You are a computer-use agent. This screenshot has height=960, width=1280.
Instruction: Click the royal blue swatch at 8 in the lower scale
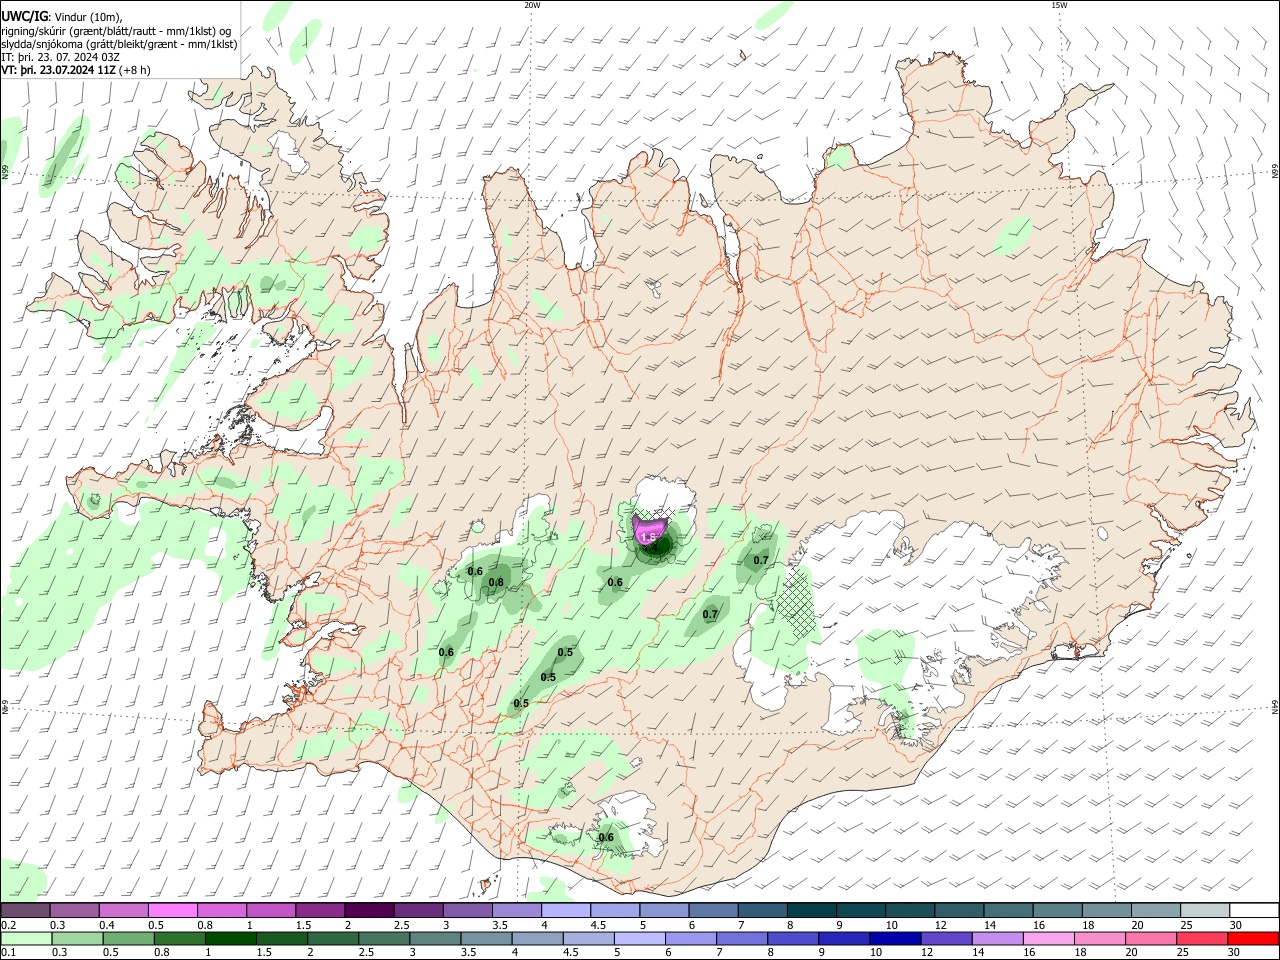click(x=791, y=938)
